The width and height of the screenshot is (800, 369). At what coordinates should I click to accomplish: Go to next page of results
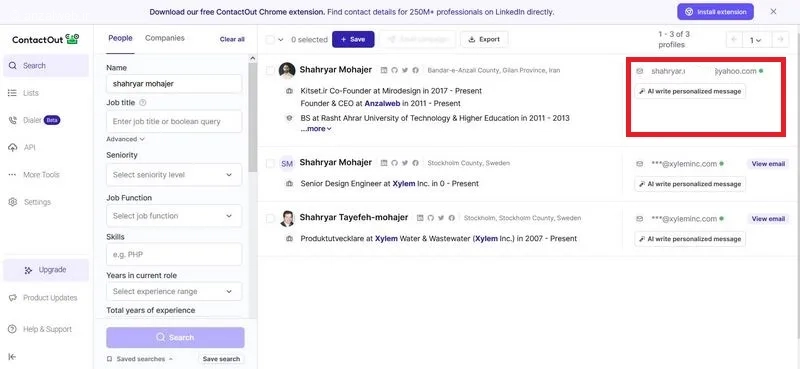coord(780,40)
